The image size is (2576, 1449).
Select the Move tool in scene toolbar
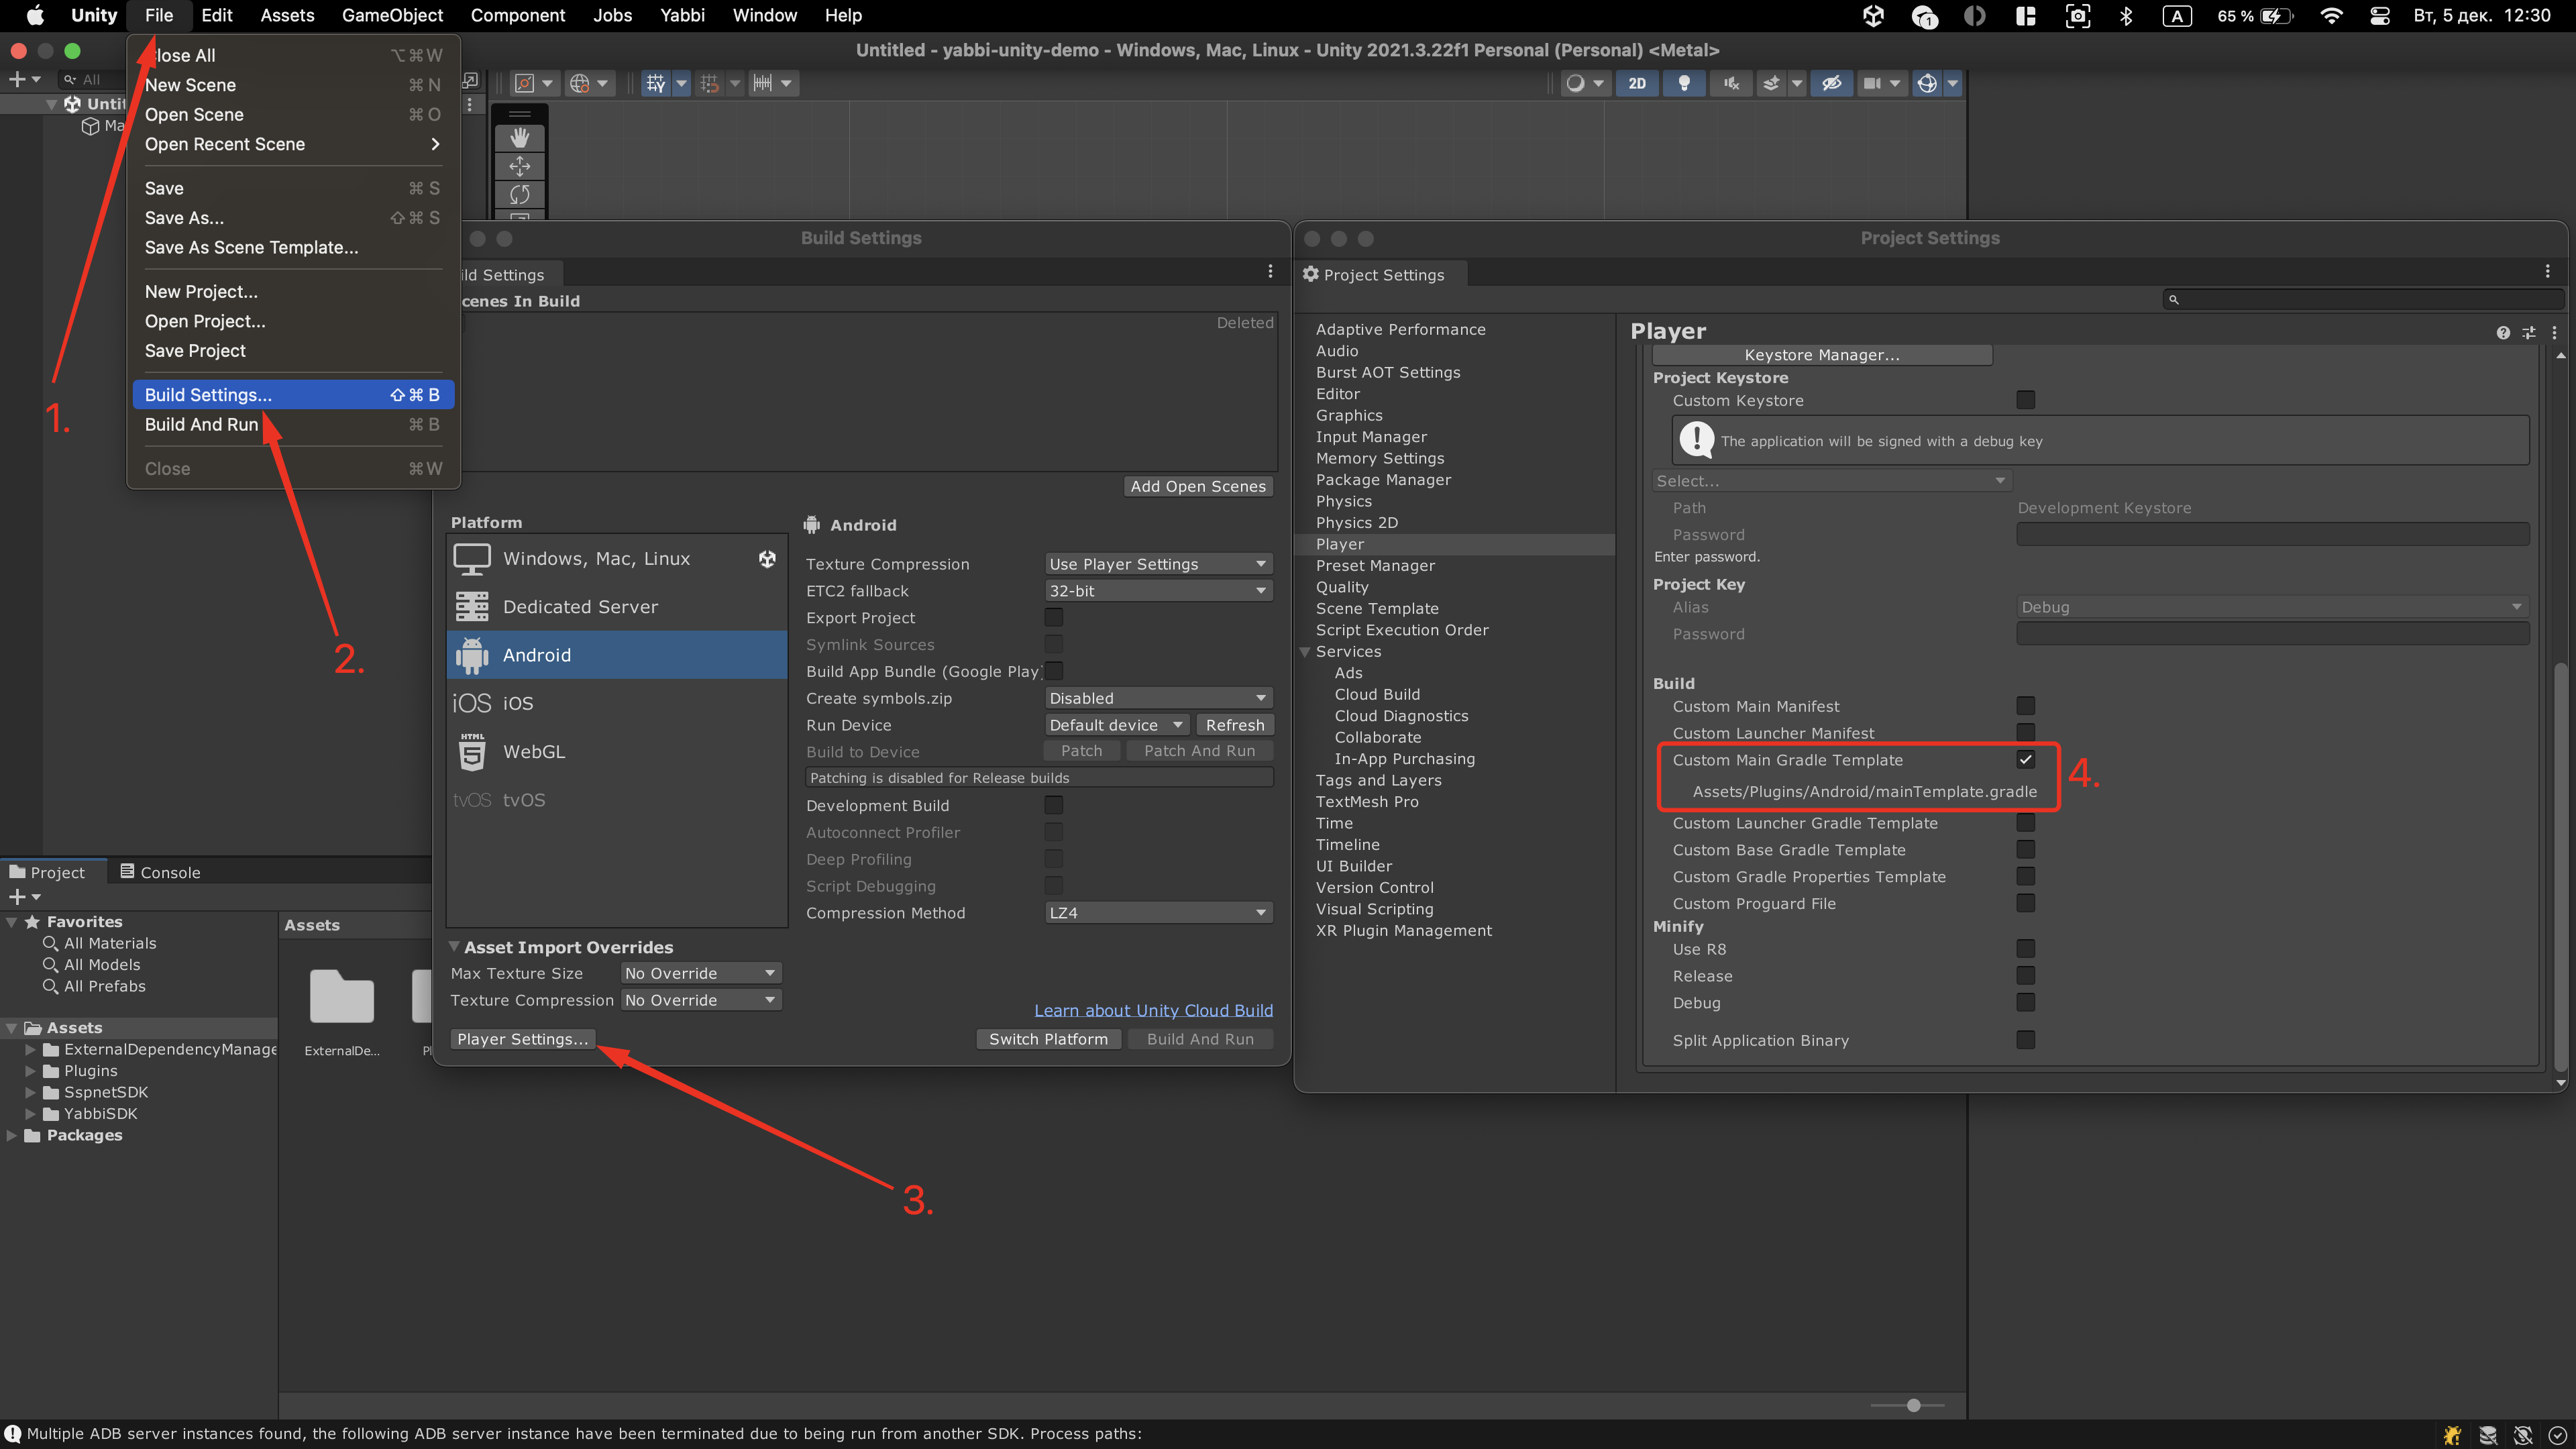pyautogui.click(x=519, y=166)
